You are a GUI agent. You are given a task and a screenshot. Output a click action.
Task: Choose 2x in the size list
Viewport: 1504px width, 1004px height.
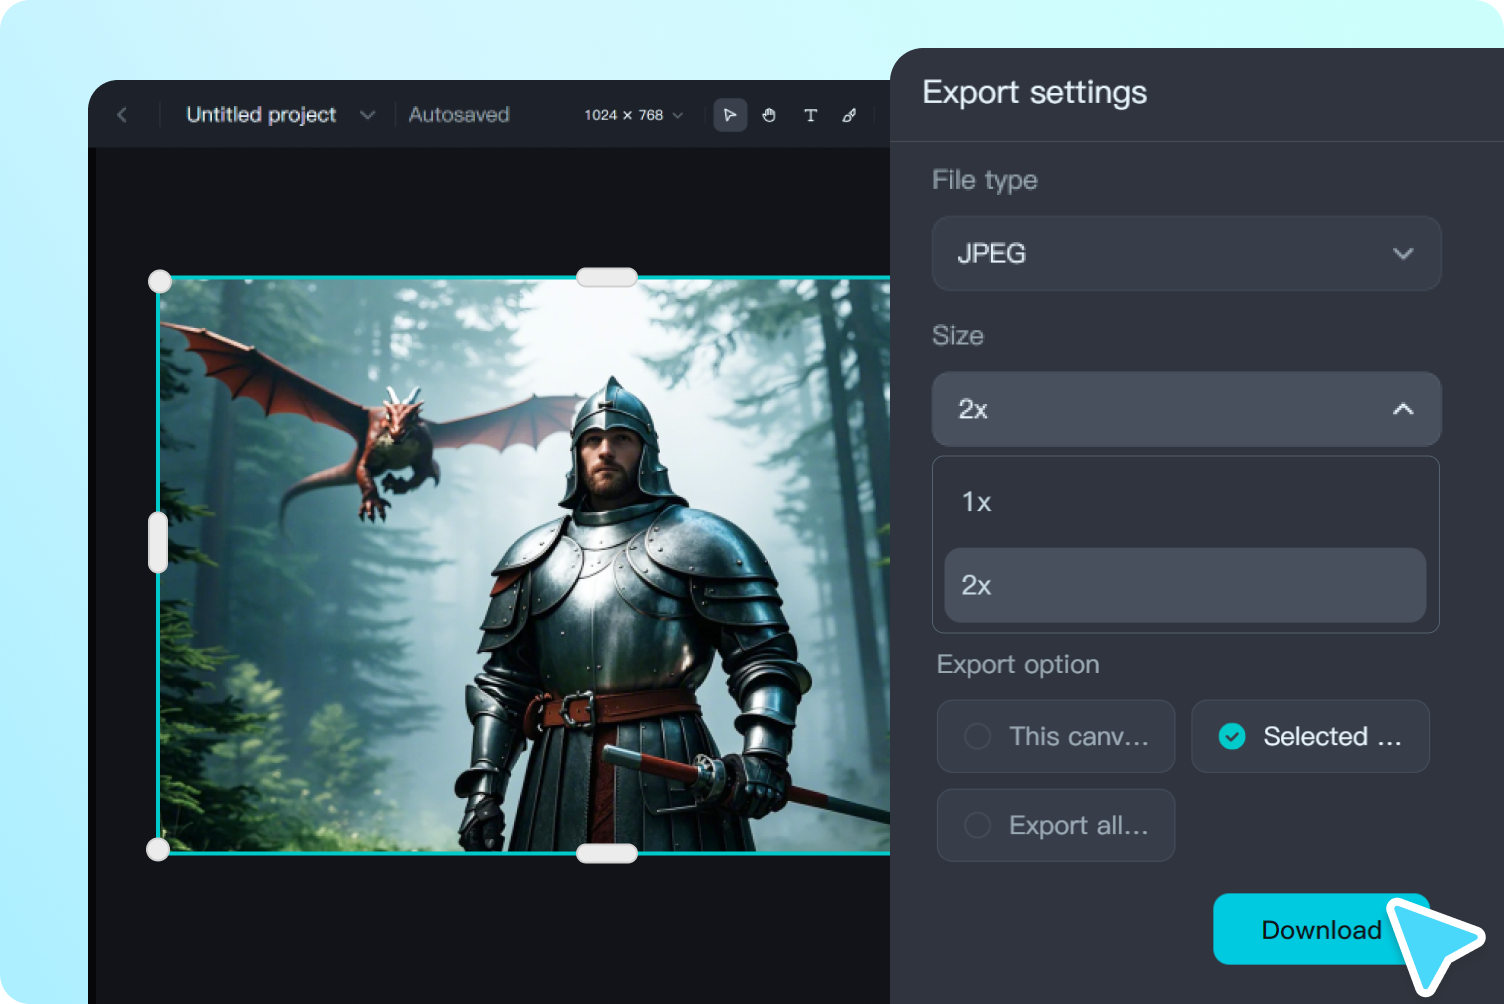click(1186, 586)
